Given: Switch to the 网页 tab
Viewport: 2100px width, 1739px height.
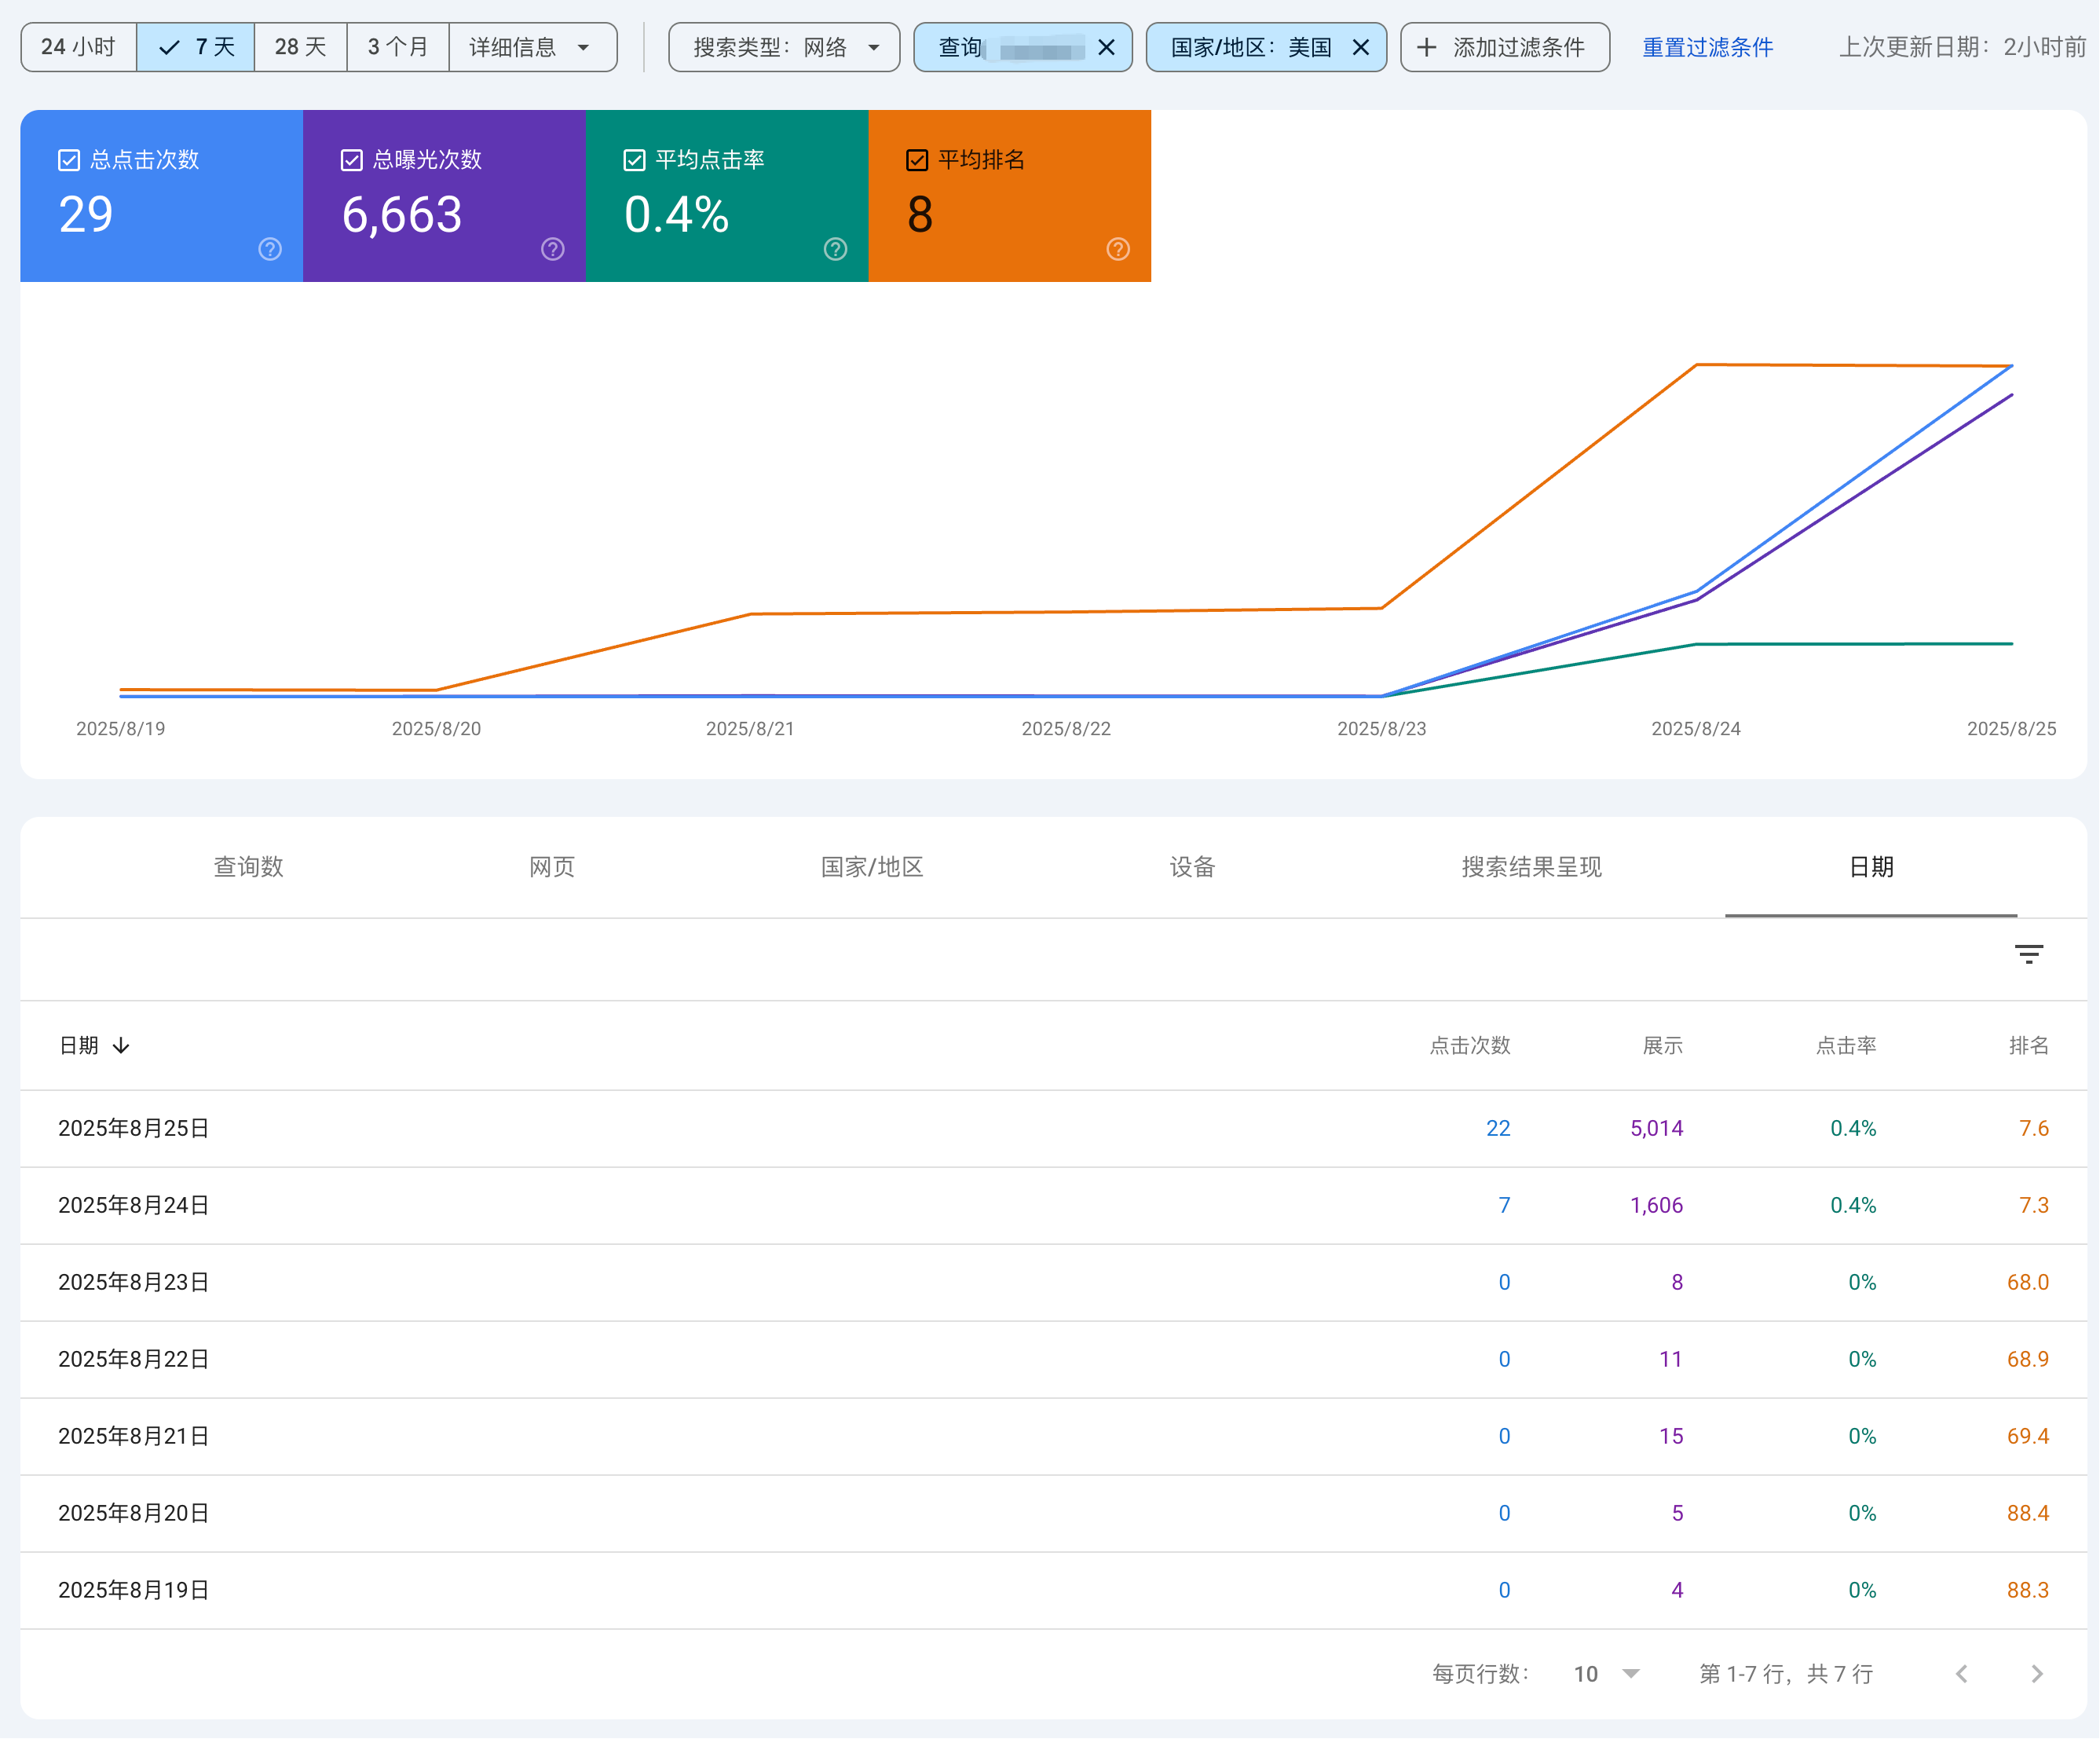Looking at the screenshot, I should coord(552,867).
